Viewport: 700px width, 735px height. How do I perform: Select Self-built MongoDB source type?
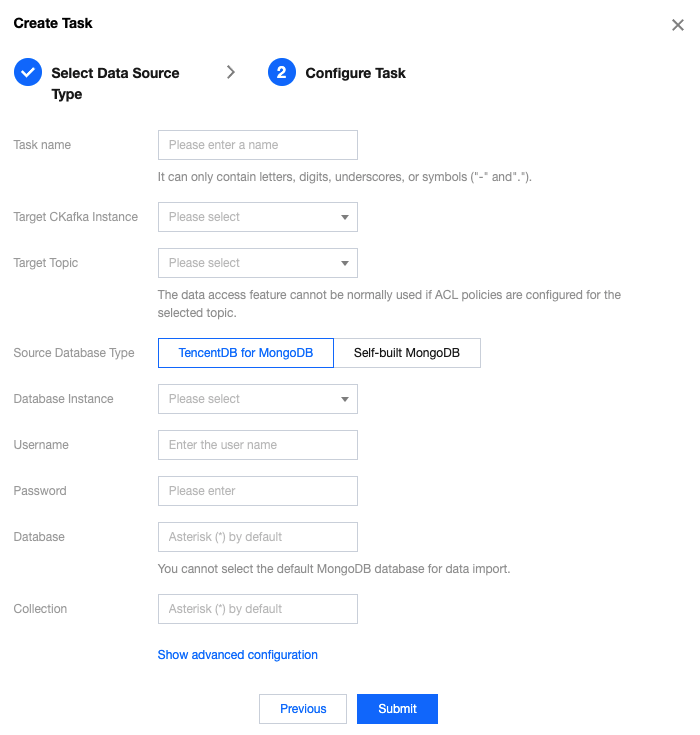(x=407, y=353)
